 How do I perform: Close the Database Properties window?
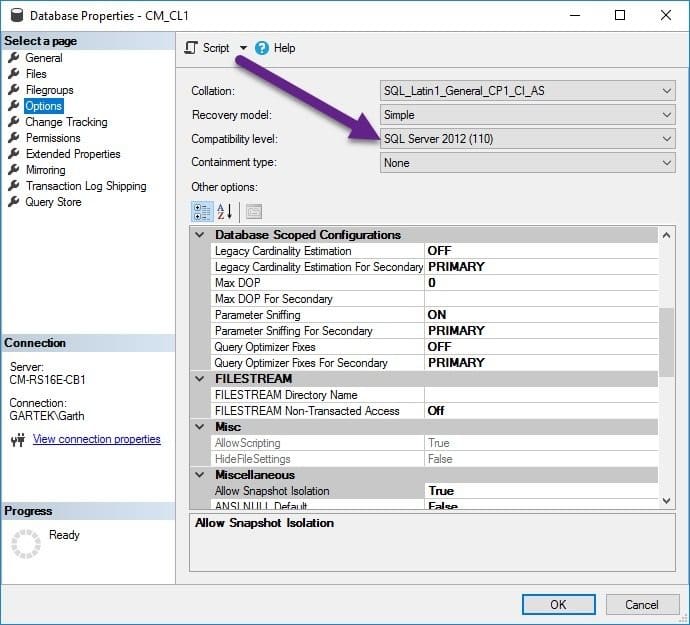click(x=666, y=15)
